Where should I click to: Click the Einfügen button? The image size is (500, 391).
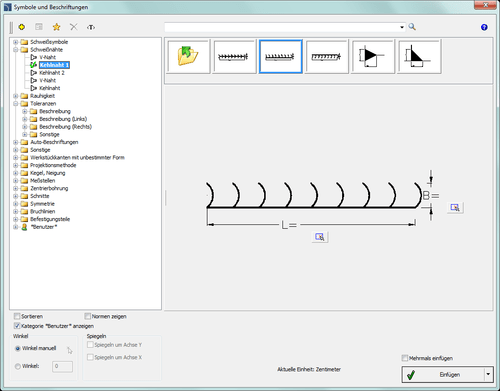(x=443, y=374)
